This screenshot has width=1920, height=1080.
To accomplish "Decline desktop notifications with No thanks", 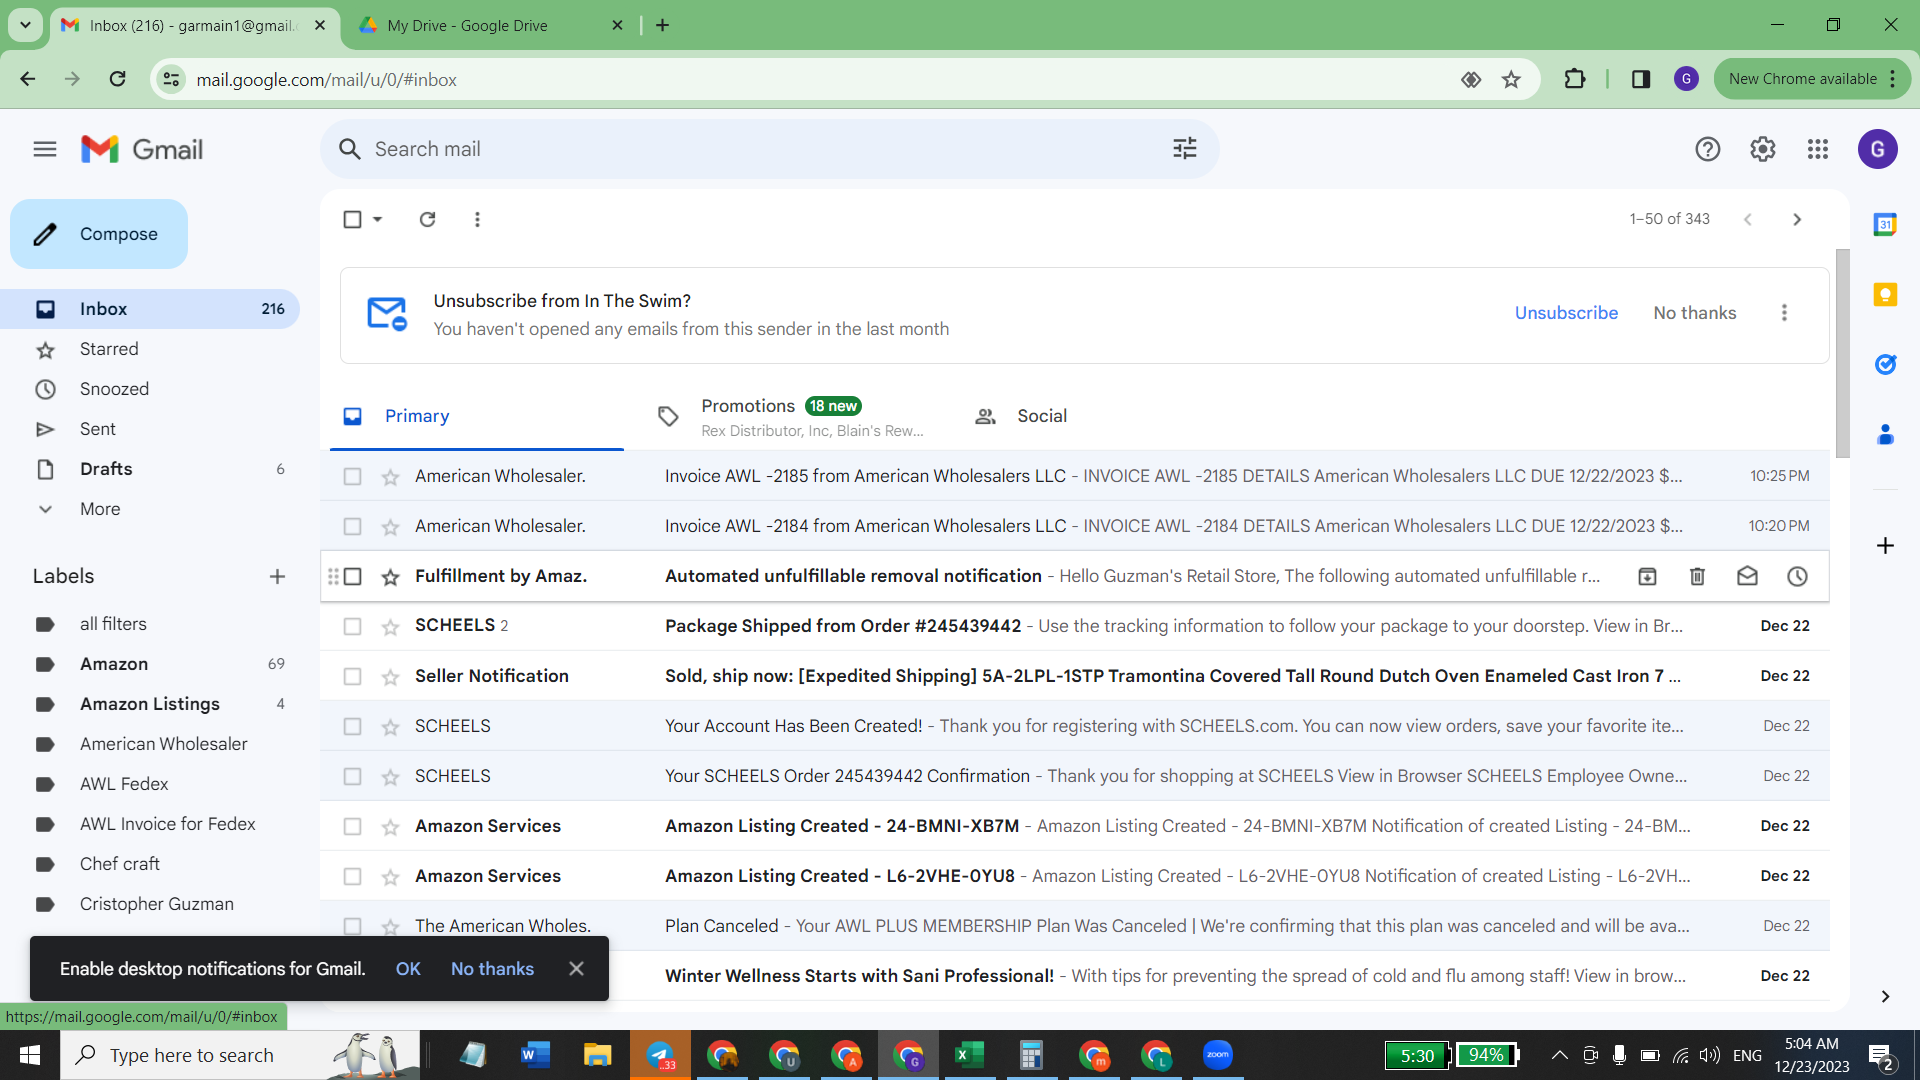I will pyautogui.click(x=492, y=969).
